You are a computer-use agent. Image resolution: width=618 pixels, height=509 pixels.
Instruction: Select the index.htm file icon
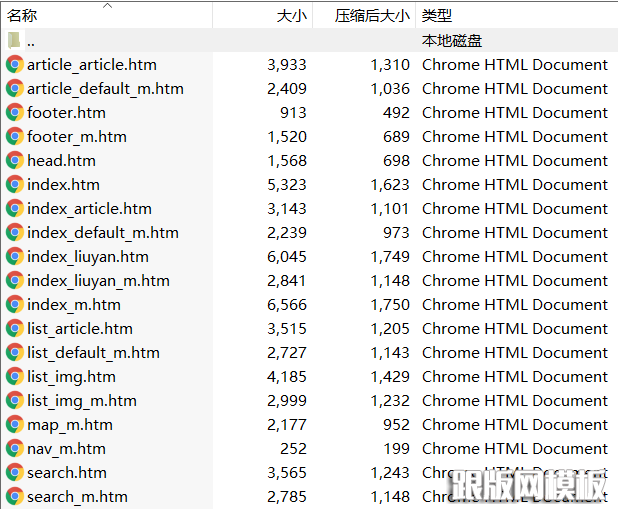pyautogui.click(x=15, y=185)
